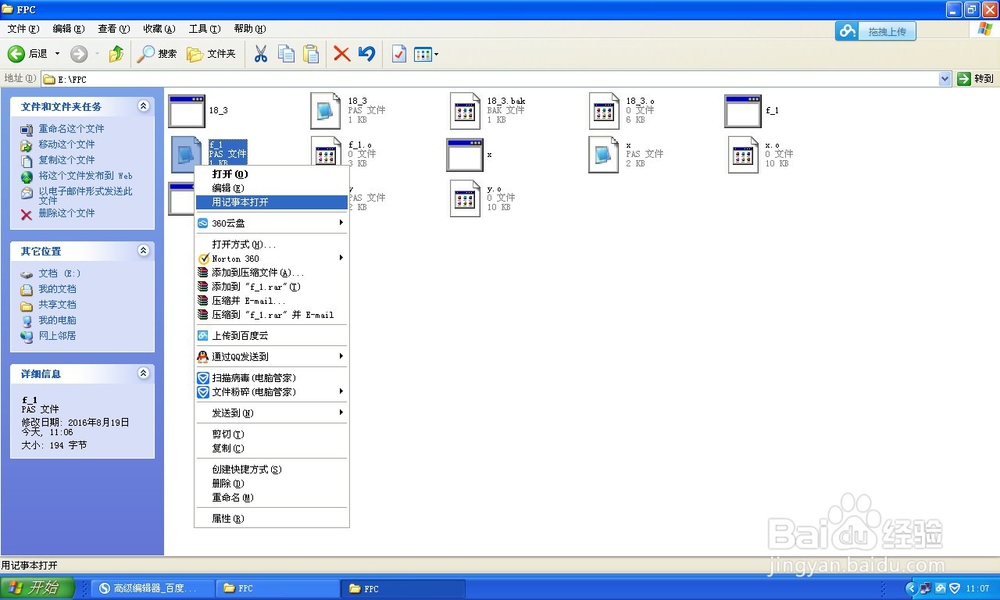Open My Network Places link
The height and width of the screenshot is (600, 1000).
[x=57, y=335]
